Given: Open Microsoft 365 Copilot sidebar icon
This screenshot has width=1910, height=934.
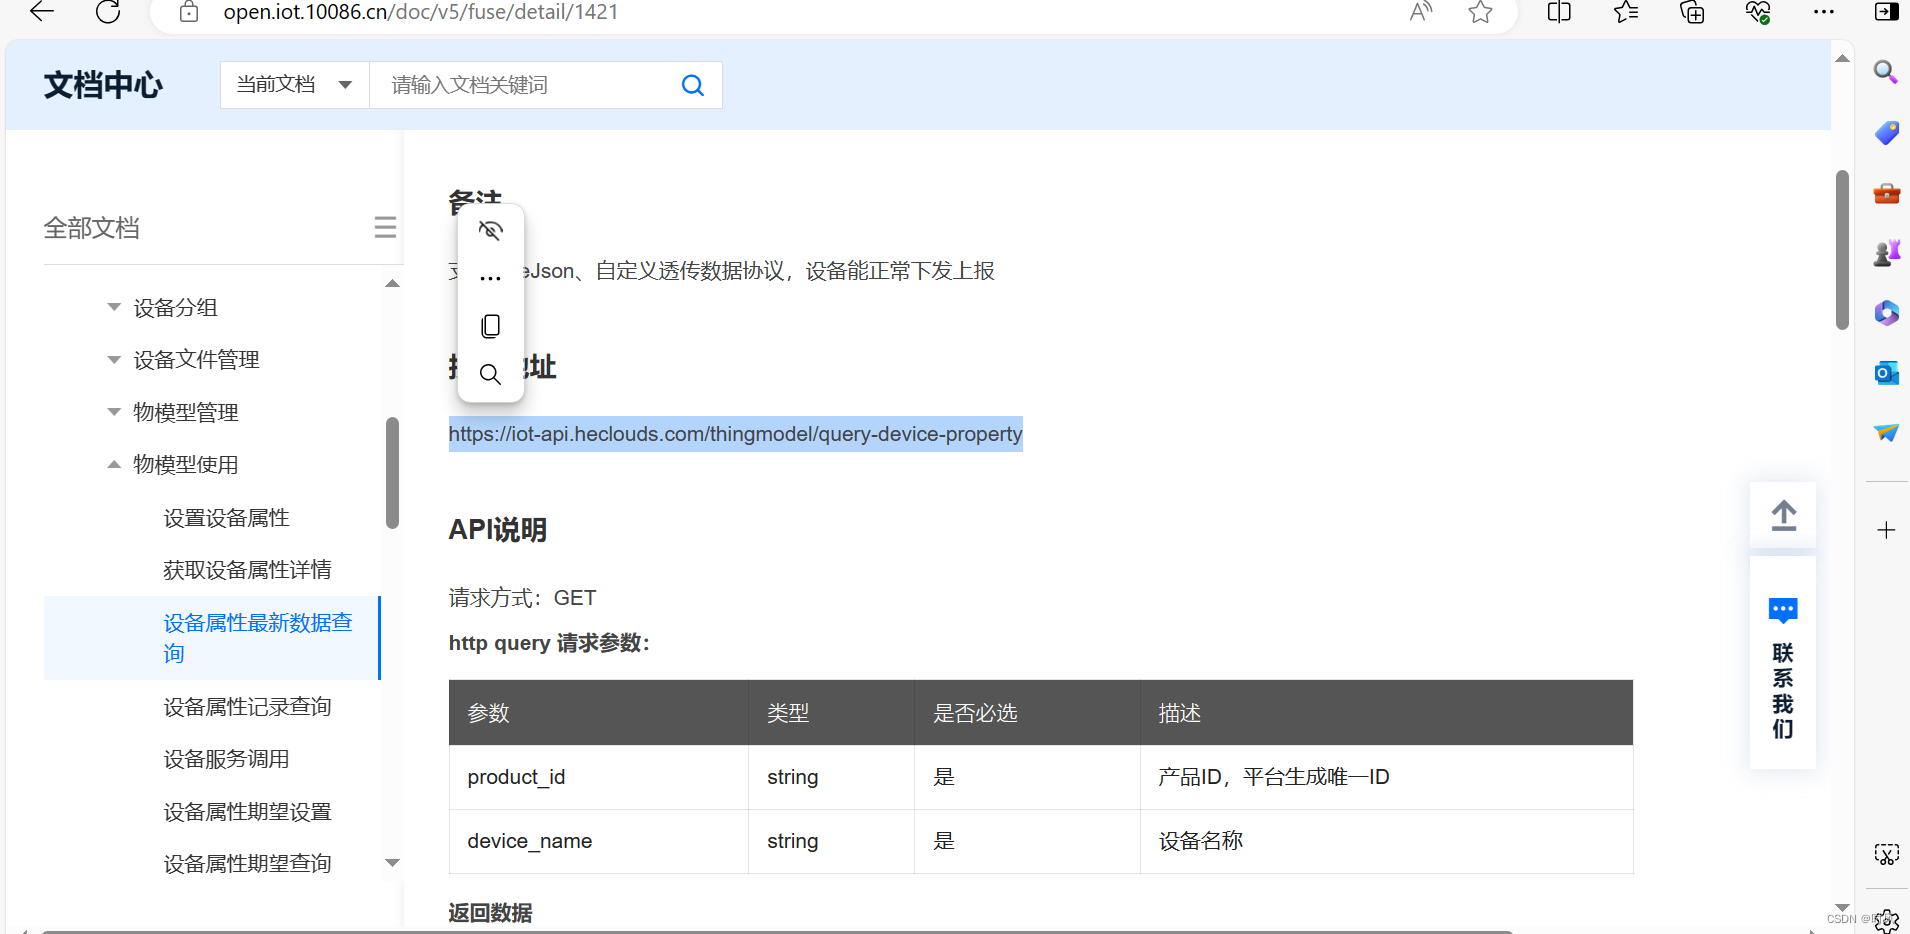Looking at the screenshot, I should tap(1886, 313).
